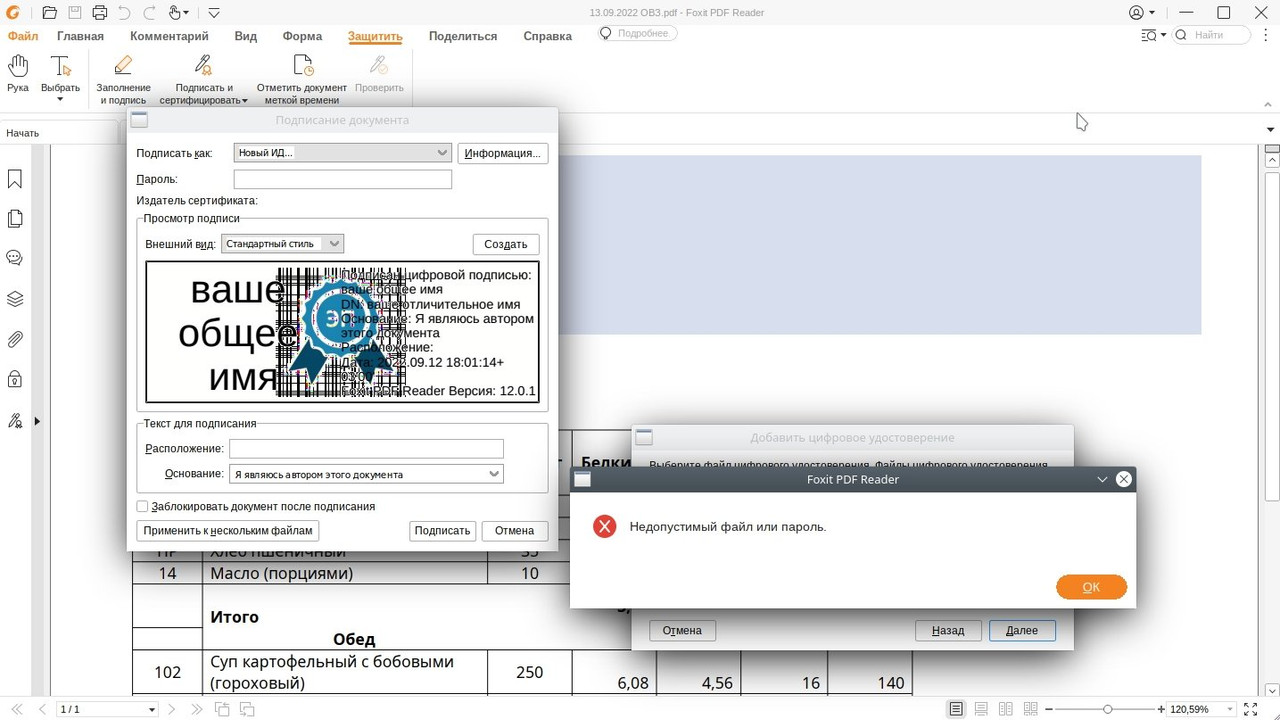Open the page number 1 / 1 dropdown
Image resolution: width=1280 pixels, height=720 pixels.
[x=151, y=709]
